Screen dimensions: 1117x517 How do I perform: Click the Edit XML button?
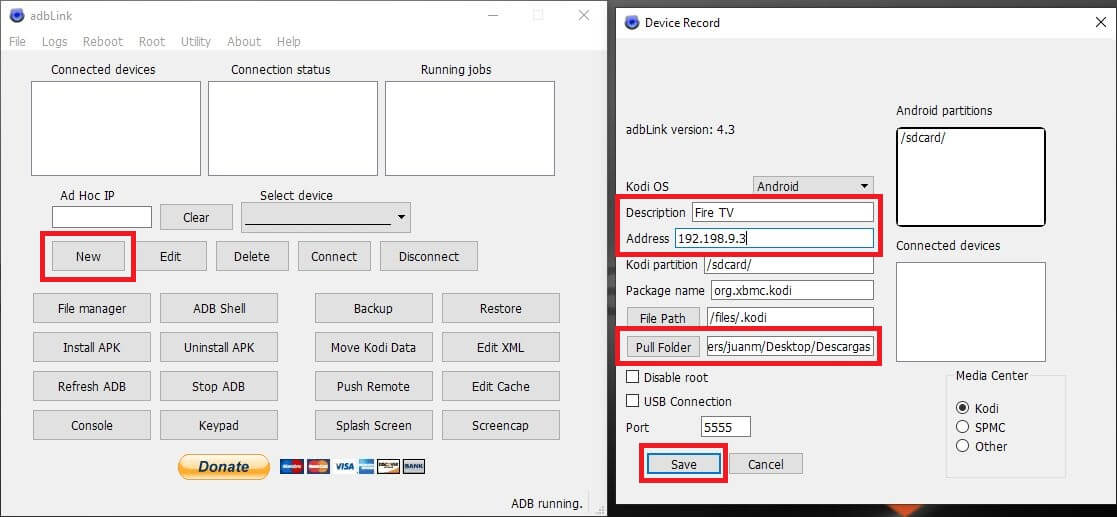coord(501,348)
